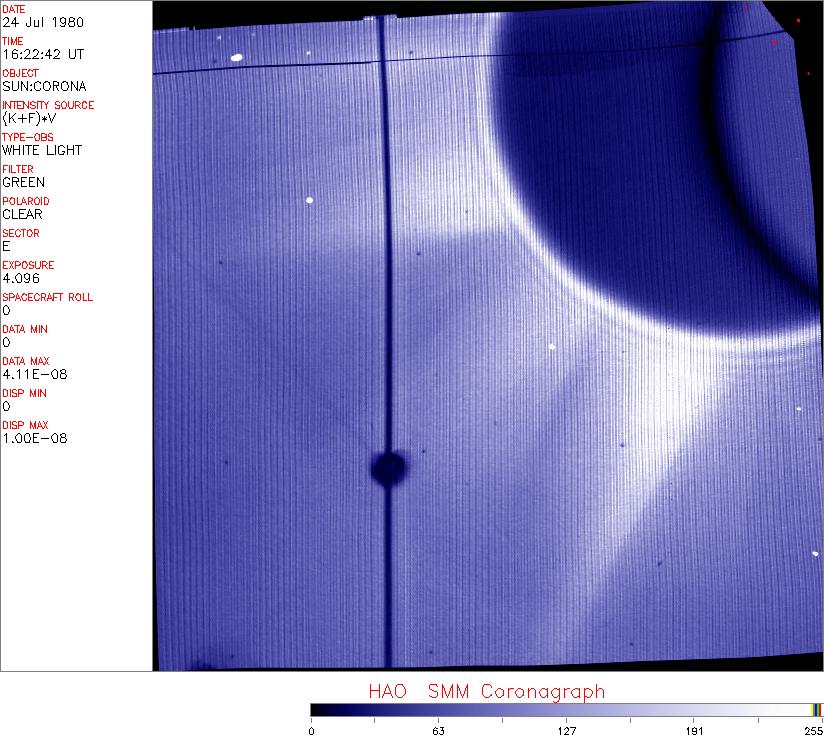Click the bright white spot near the top-left of the image
824x736 pixels.
pyautogui.click(x=237, y=57)
